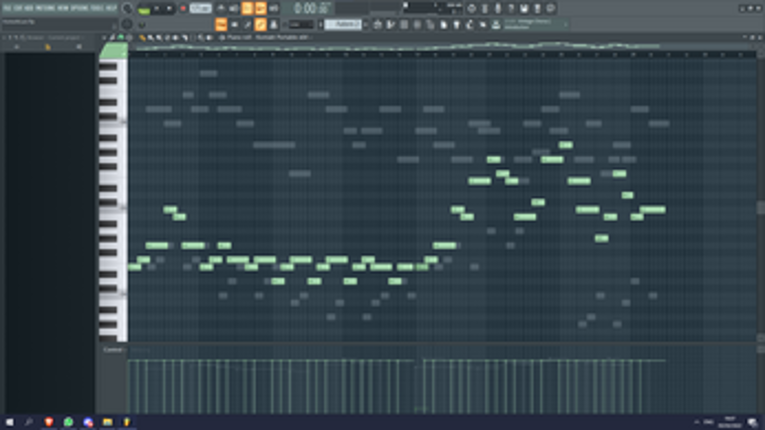The image size is (765, 430).
Task: Open the Pattern selector dropdown
Action: pos(343,24)
